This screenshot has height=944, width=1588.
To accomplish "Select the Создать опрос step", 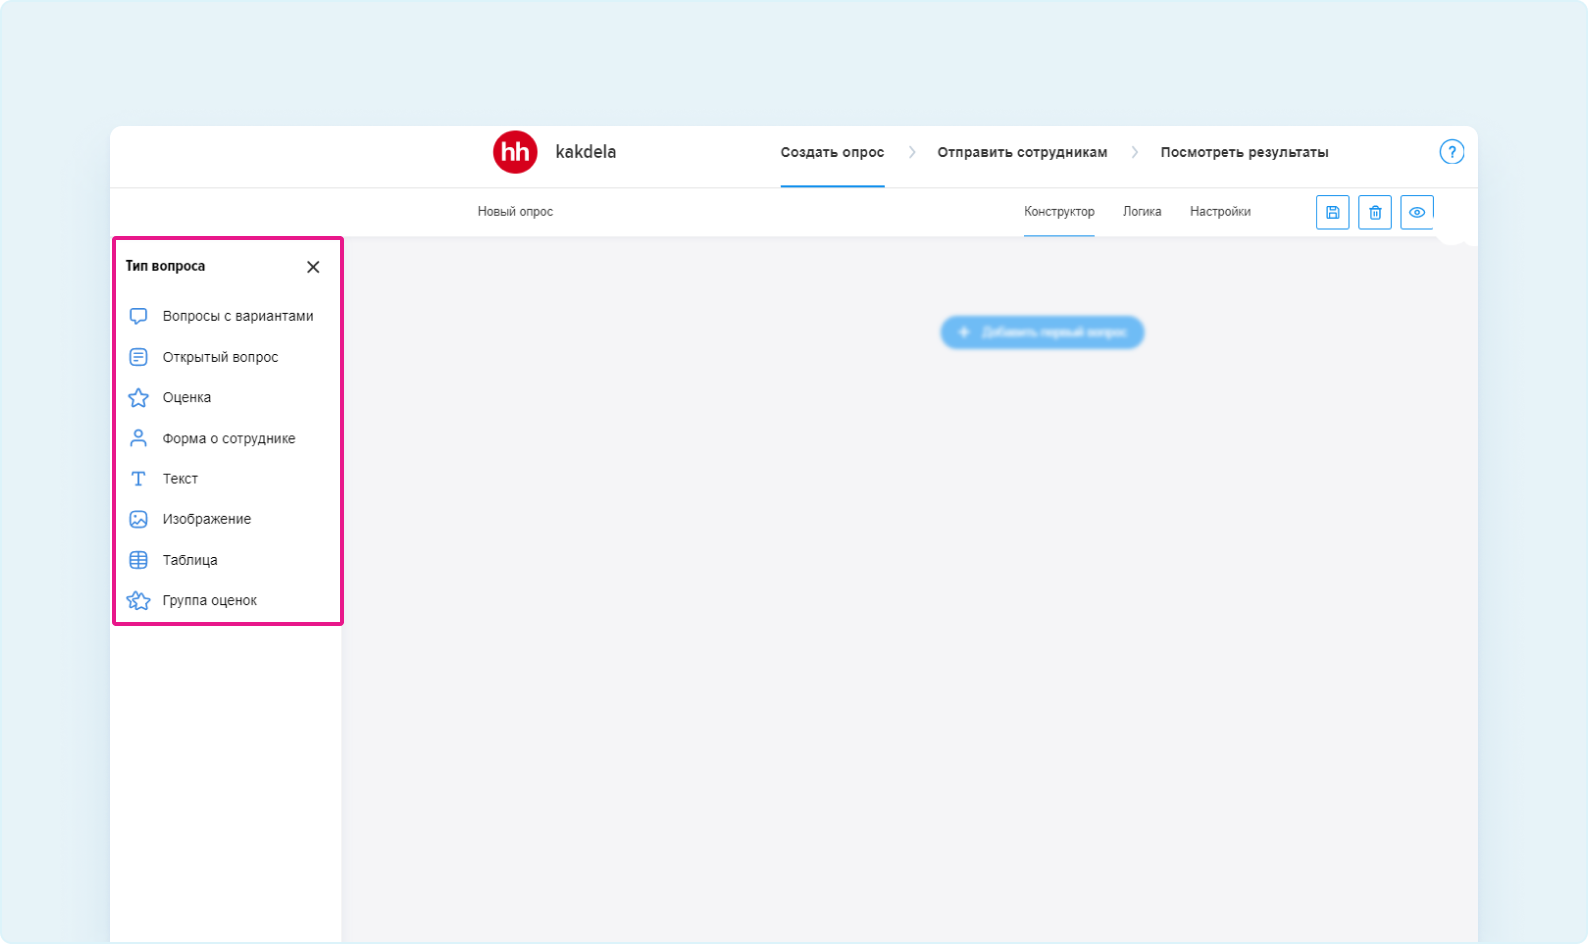I will pos(832,153).
